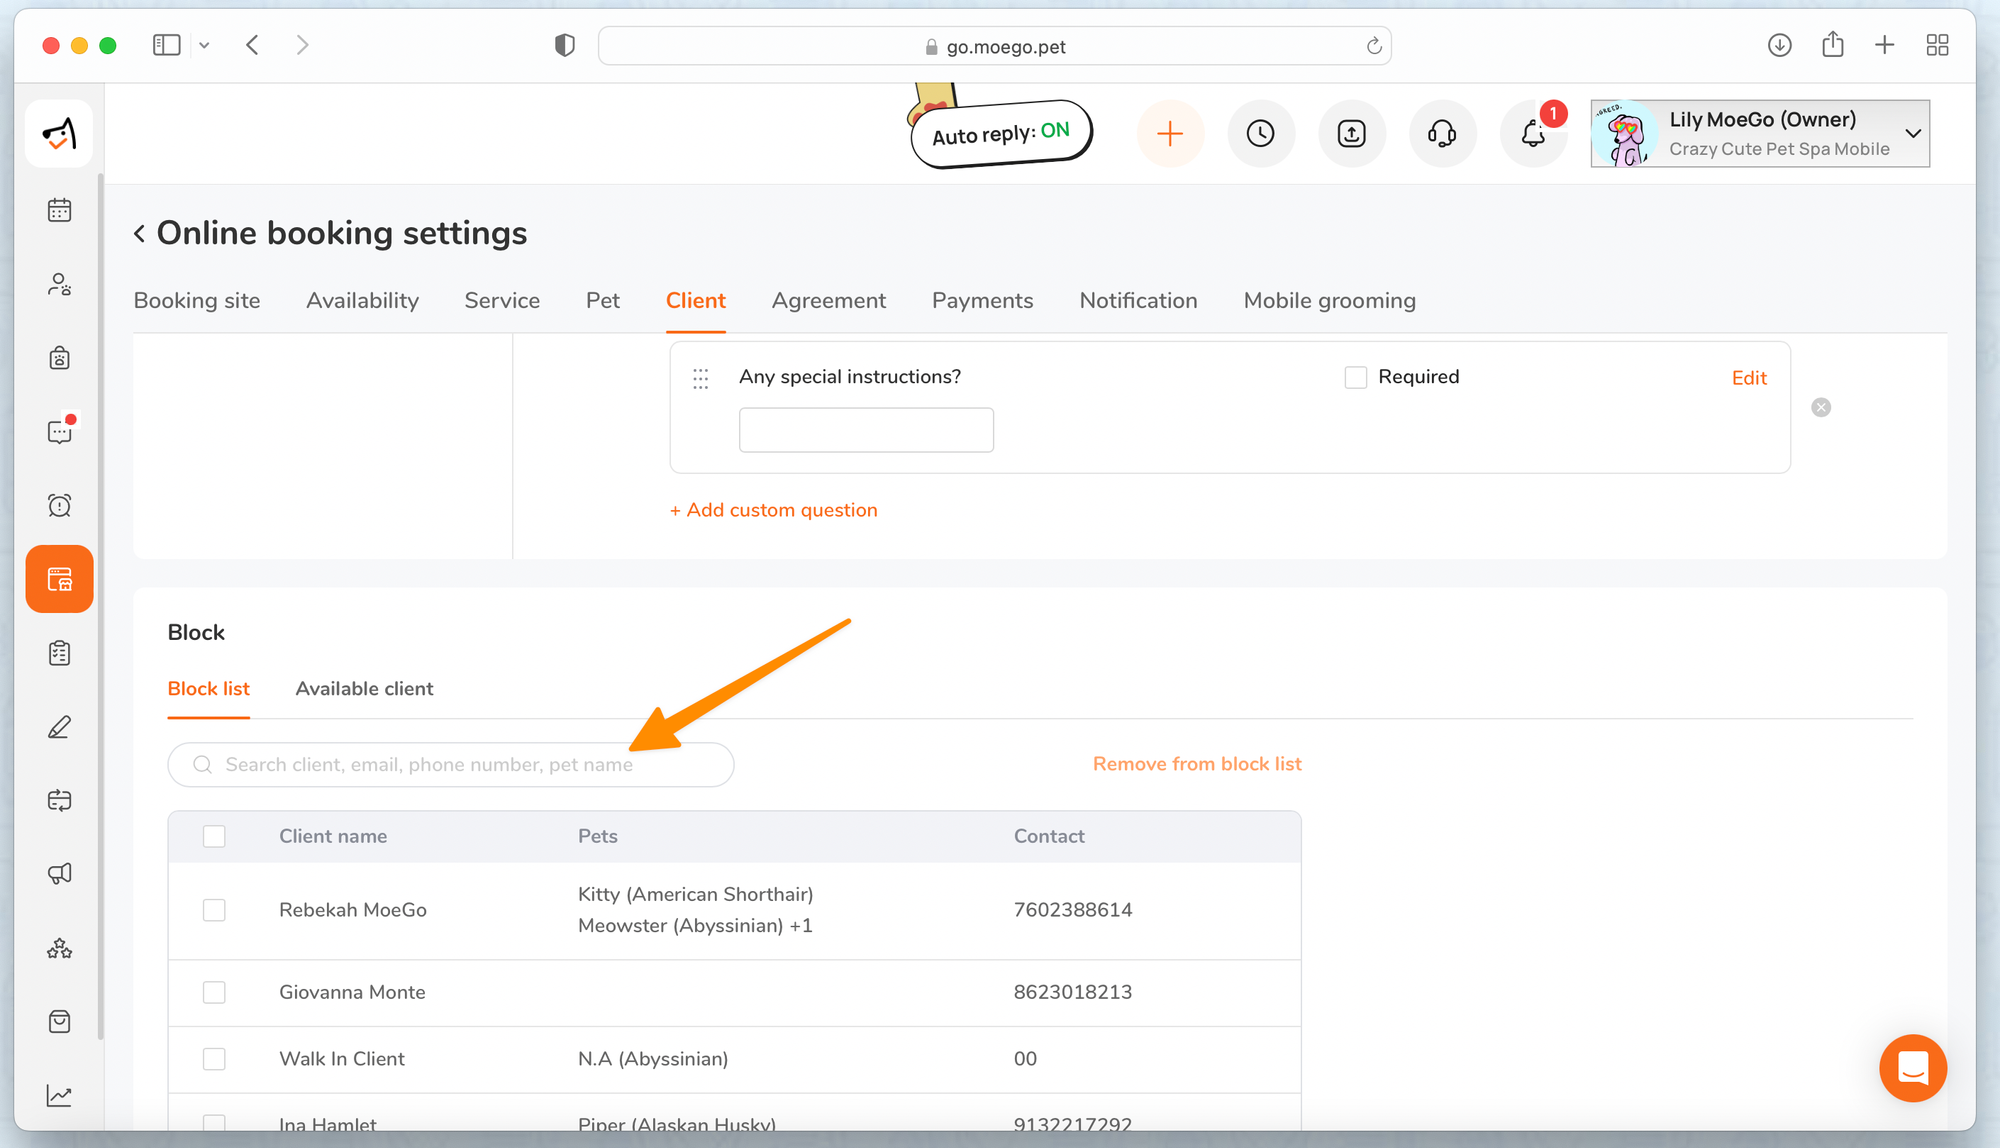Viewport: 2000px width, 1148px height.
Task: Open the clients icon in sidebar
Action: tap(59, 285)
